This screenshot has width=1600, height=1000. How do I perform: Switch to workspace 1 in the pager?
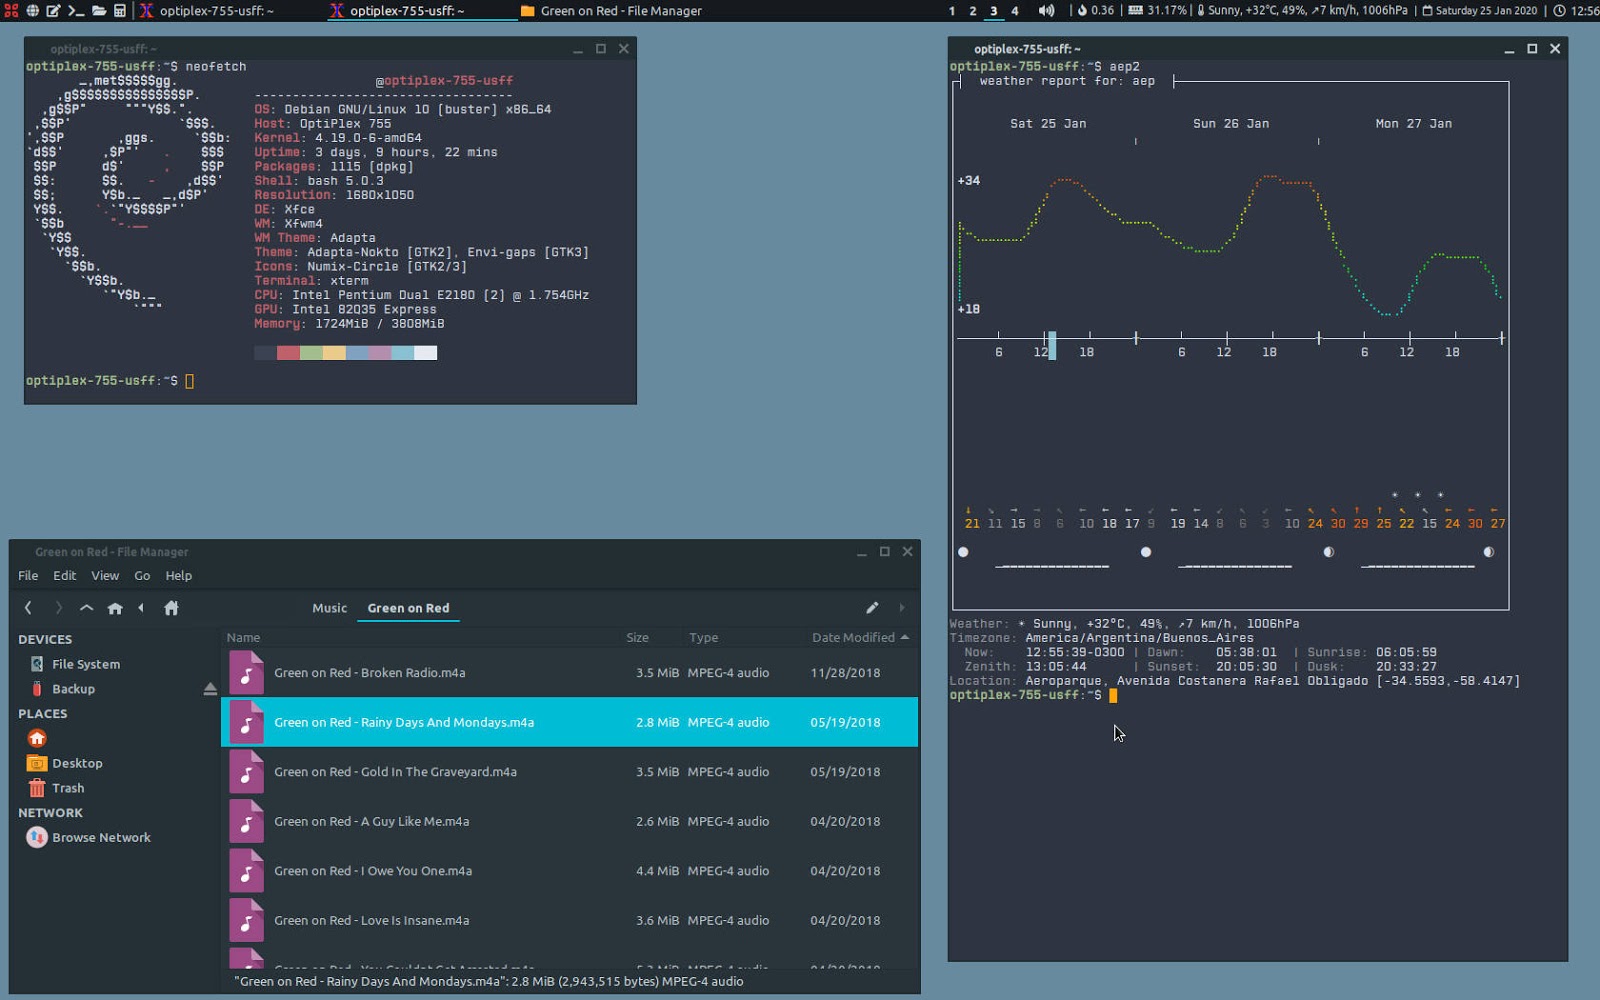click(951, 11)
